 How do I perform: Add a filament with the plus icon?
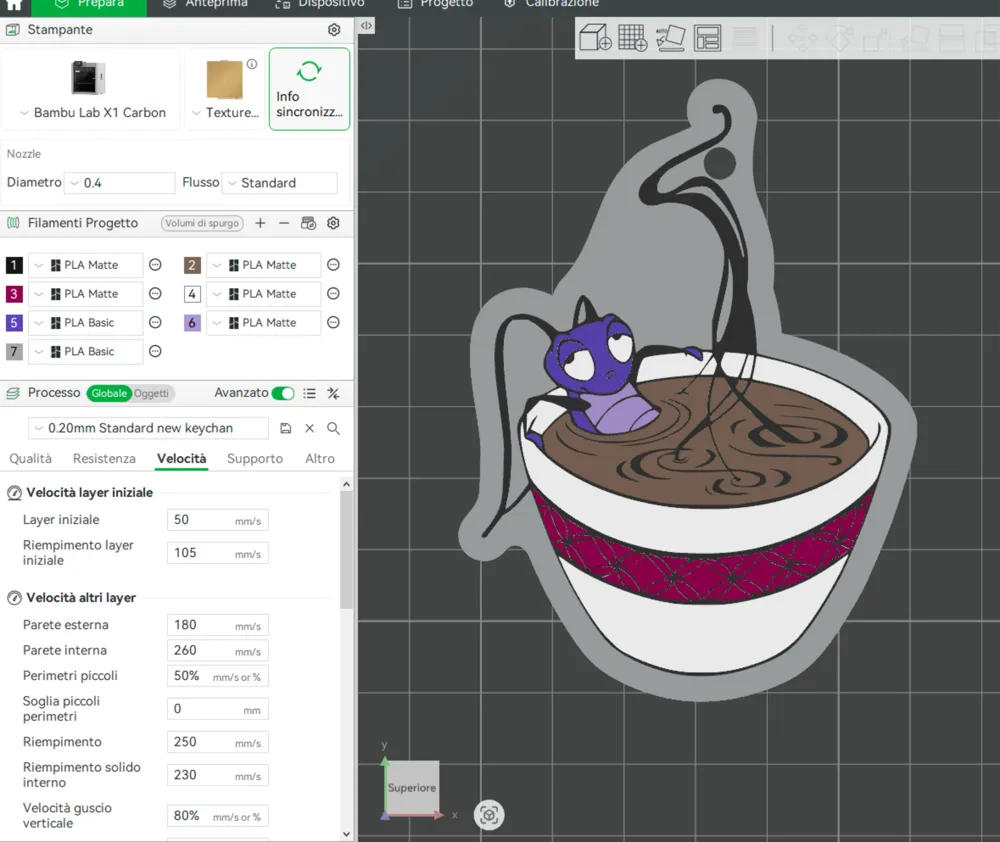tap(260, 223)
